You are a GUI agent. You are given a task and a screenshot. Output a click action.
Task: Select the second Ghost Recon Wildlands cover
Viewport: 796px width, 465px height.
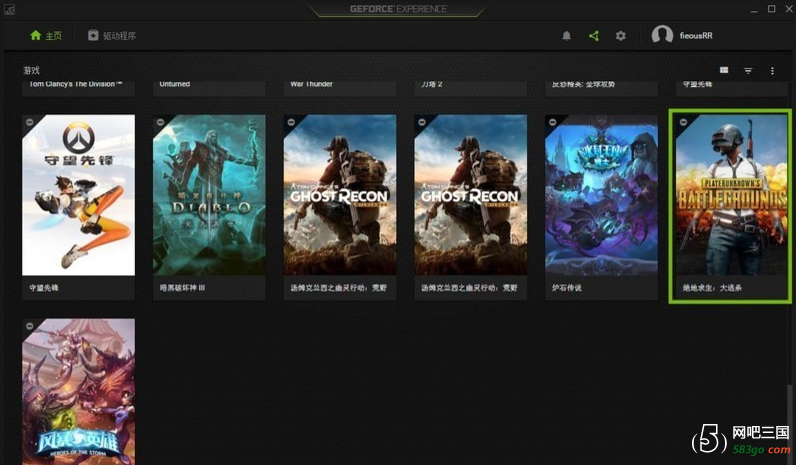coord(471,195)
